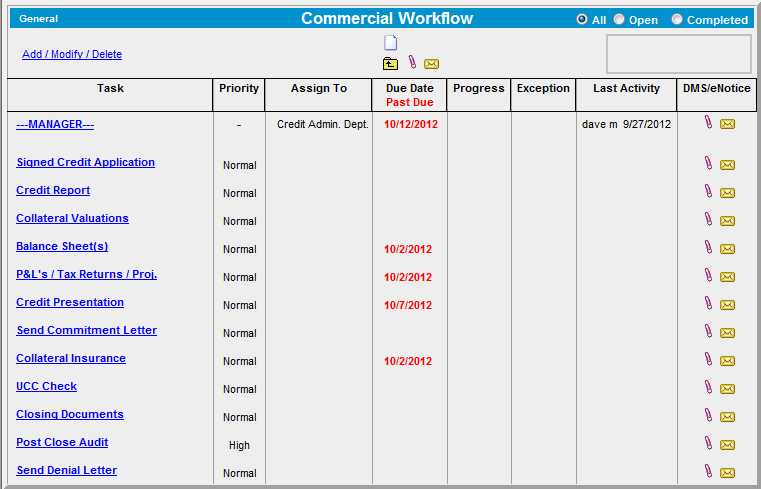Viewport: 761px width, 489px height.
Task: Open the UCC Check task link
Action: point(47,387)
